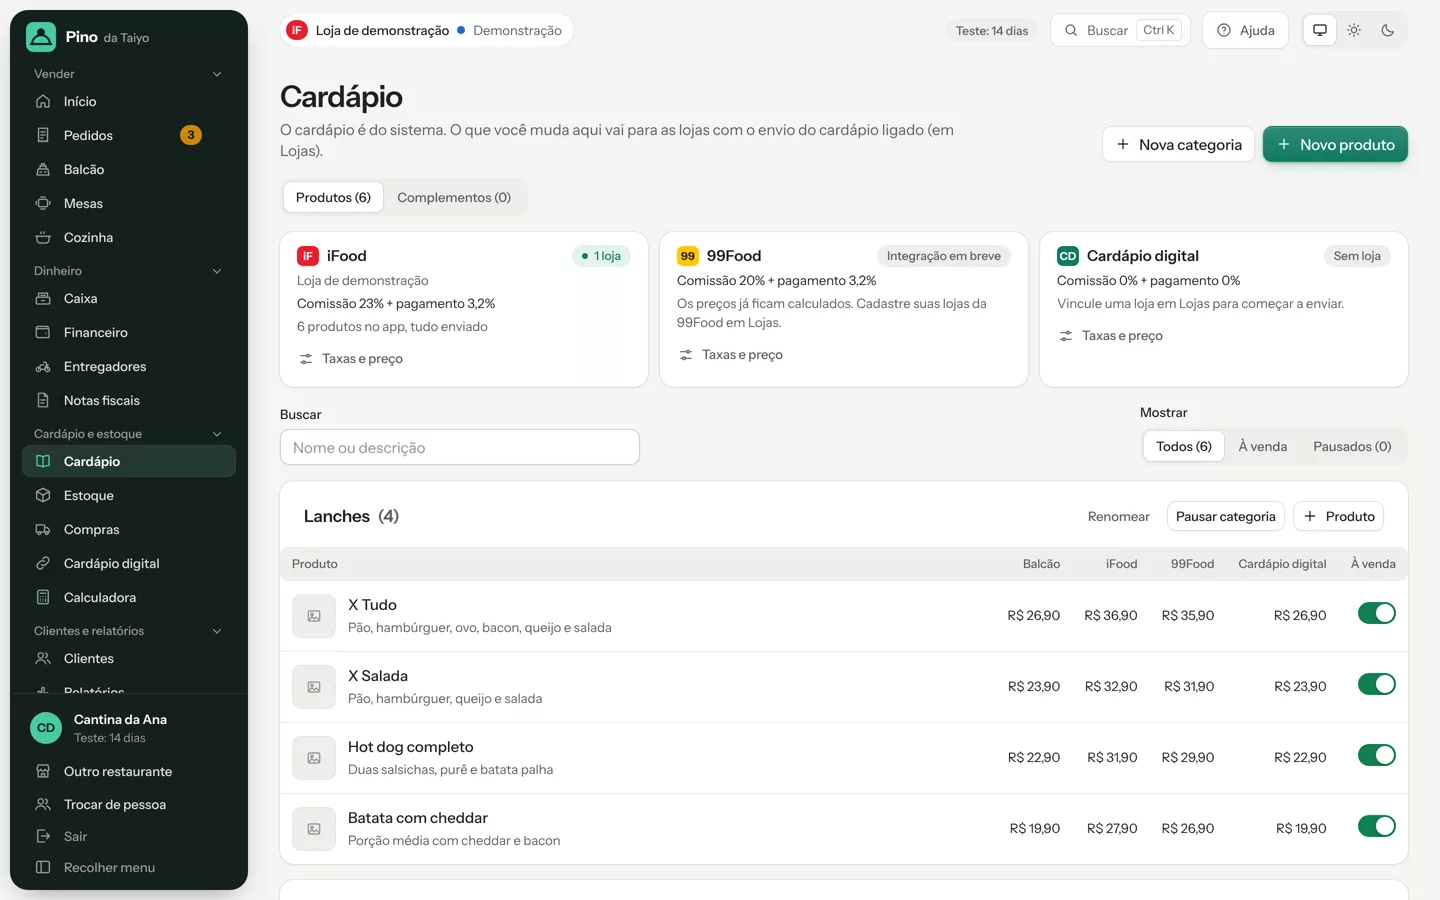The image size is (1440, 900).
Task: Click Integração em breve badge on 99Food
Action: pos(944,256)
